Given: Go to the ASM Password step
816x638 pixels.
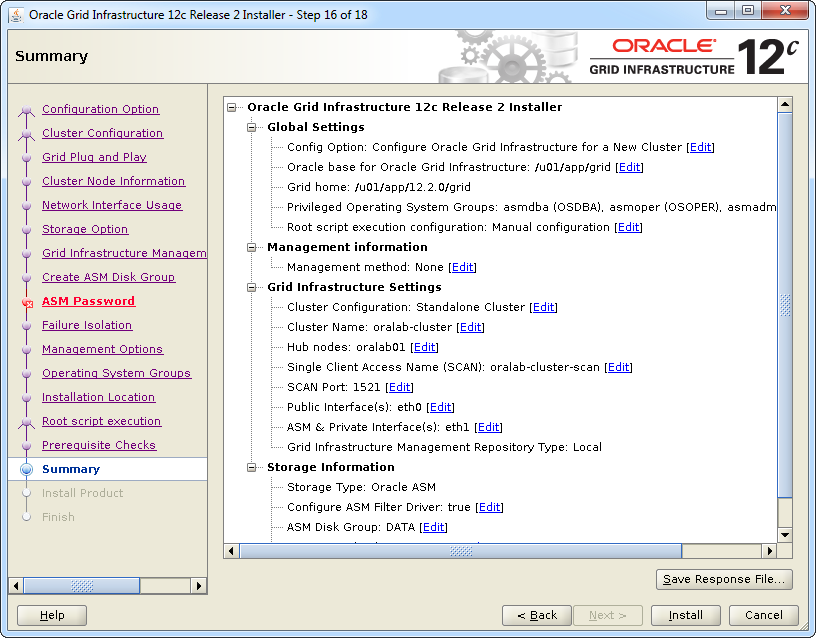Looking at the screenshot, I should point(88,301).
